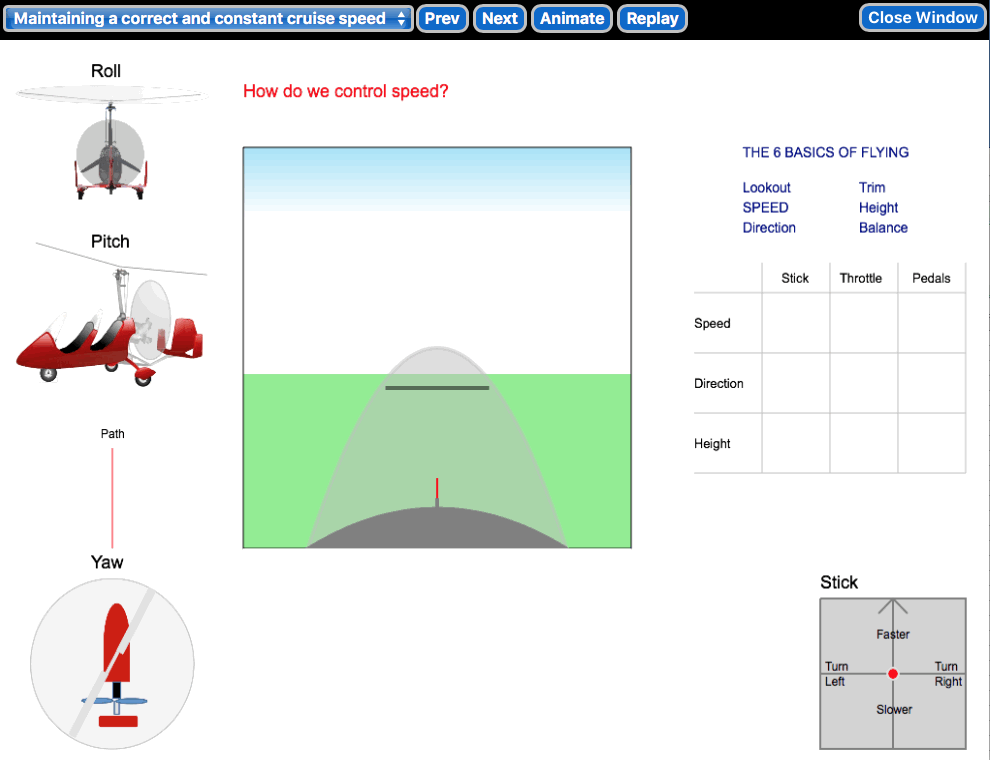The width and height of the screenshot is (990, 760).
Task: Open the lesson topic dropdown
Action: click(208, 18)
